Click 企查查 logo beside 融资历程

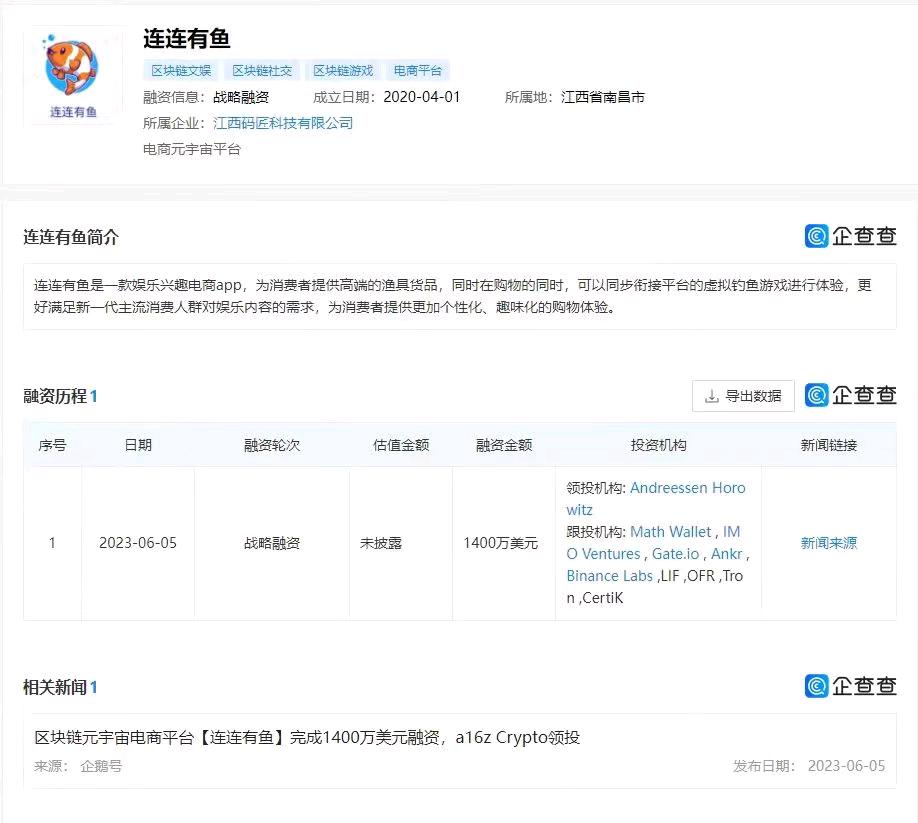(851, 395)
